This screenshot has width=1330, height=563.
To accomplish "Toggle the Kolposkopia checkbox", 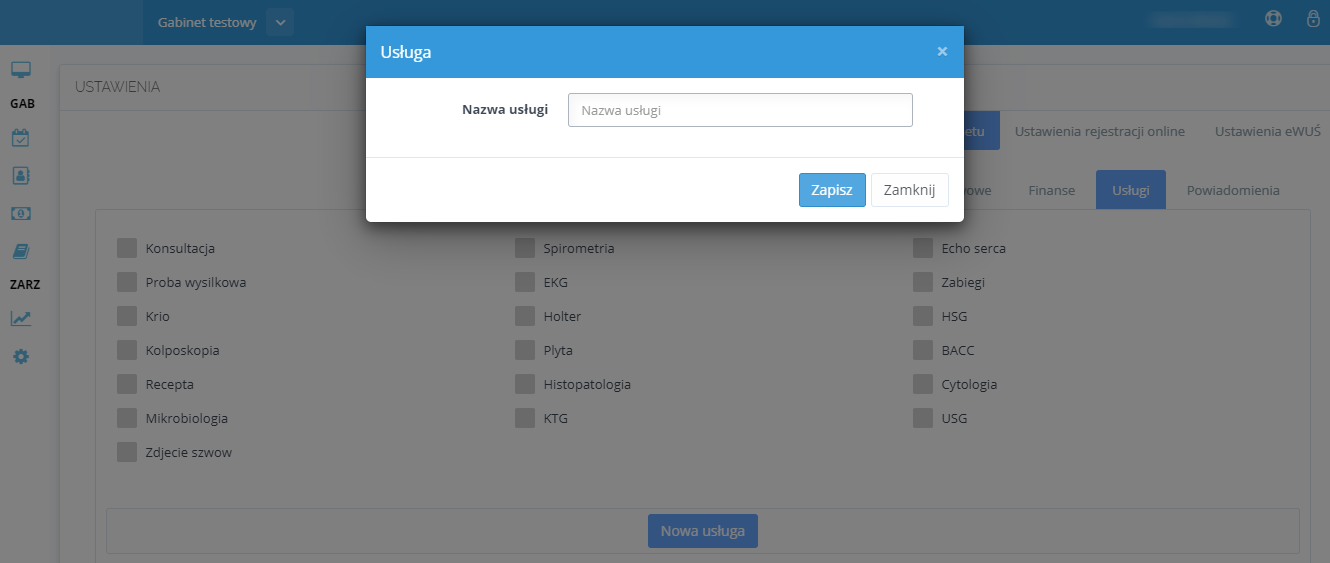I will point(127,350).
